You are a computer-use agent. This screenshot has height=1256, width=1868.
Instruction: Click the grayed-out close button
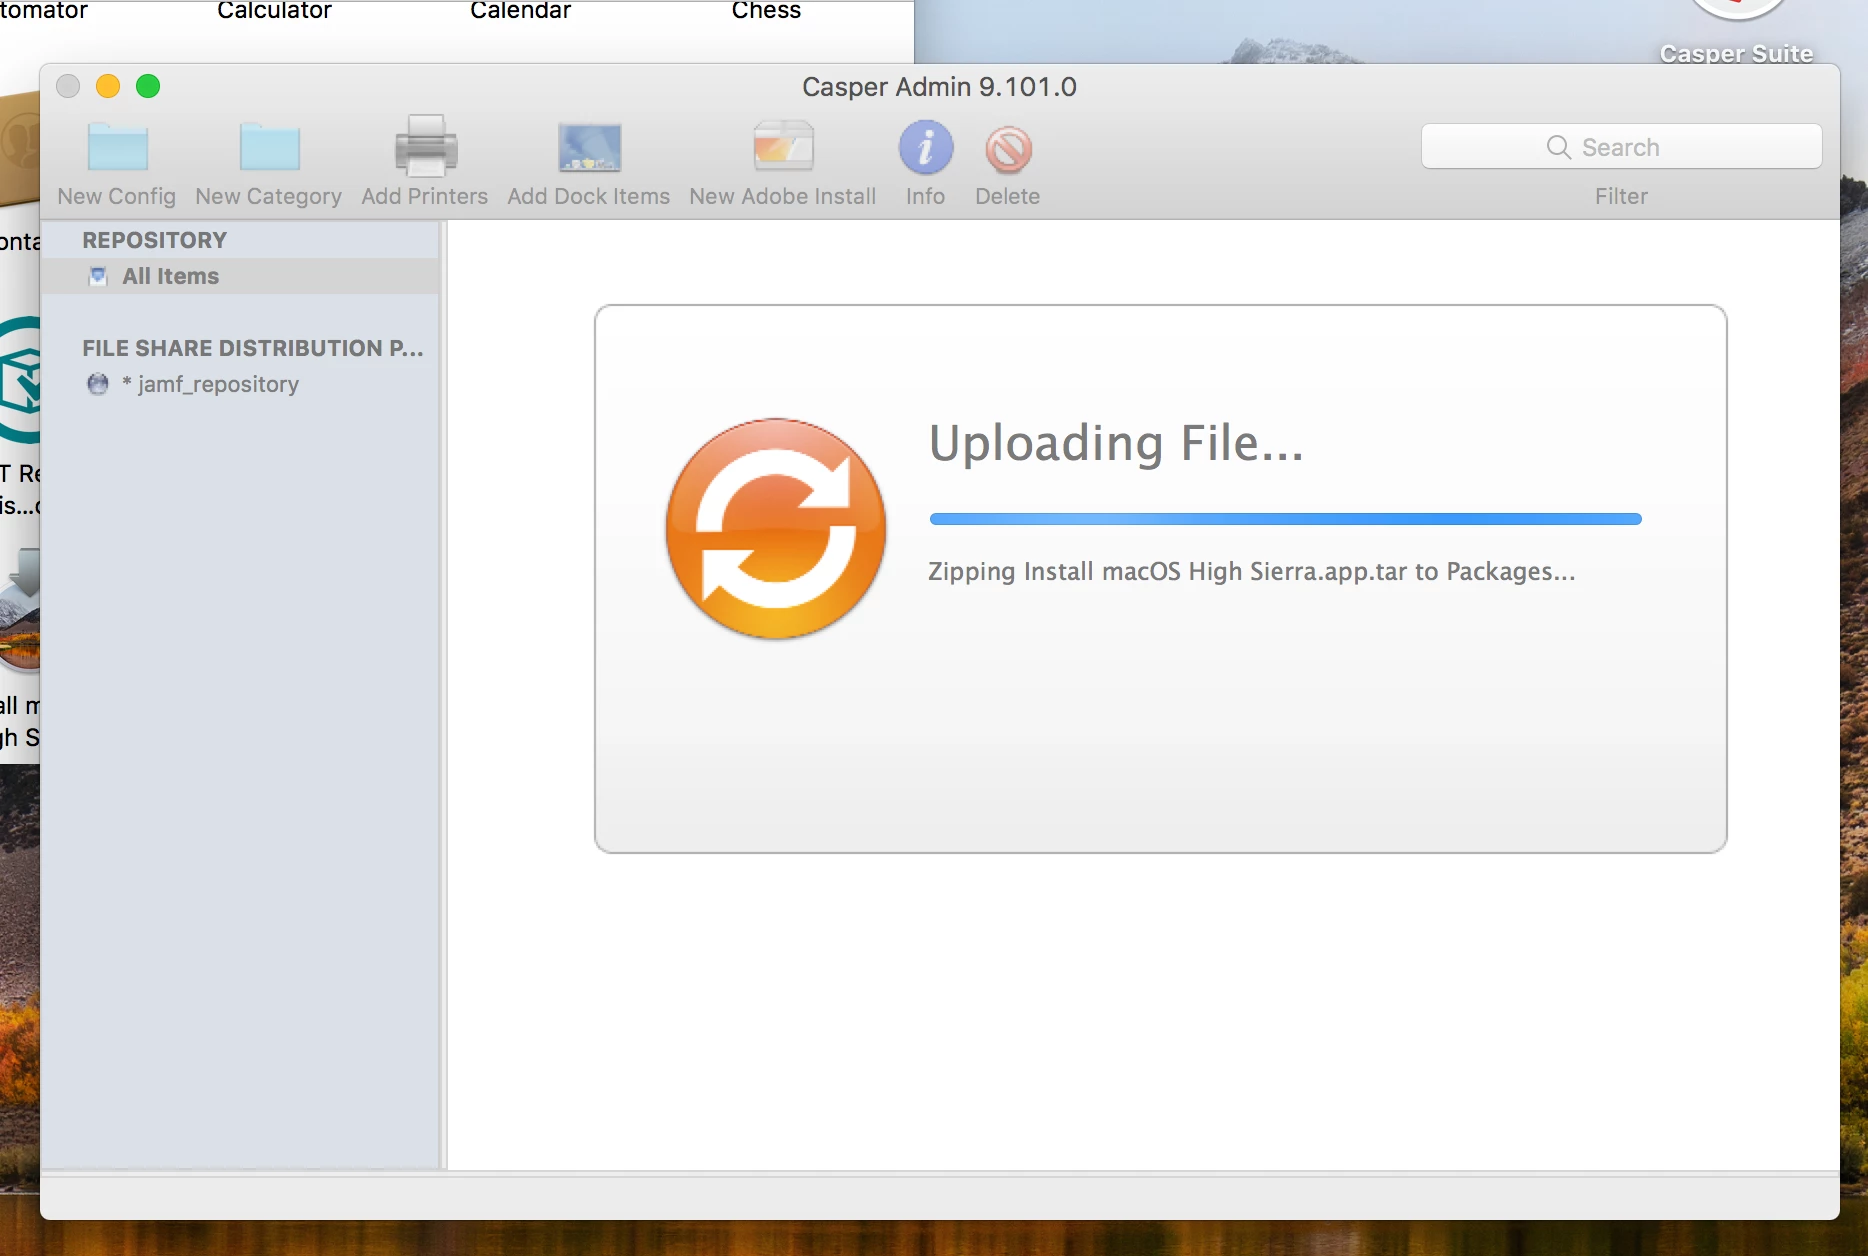[x=68, y=86]
